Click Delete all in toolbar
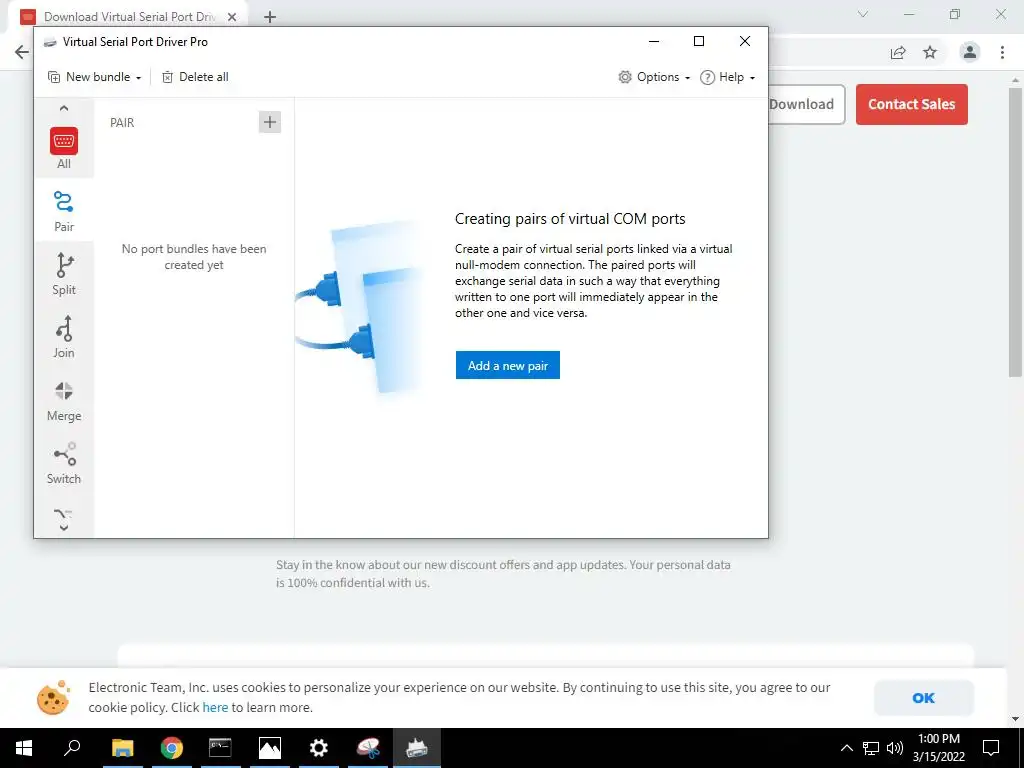This screenshot has height=768, width=1024. (x=195, y=77)
